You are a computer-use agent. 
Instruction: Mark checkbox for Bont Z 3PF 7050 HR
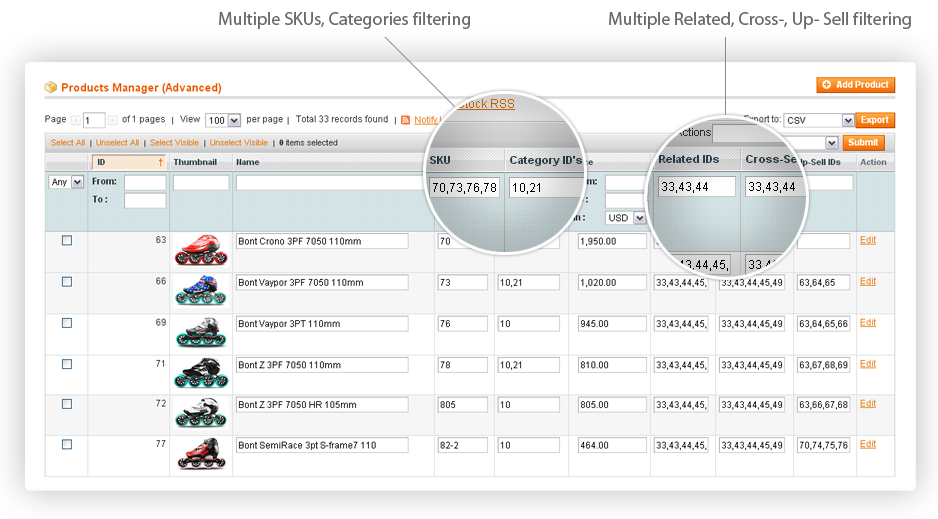pyautogui.click(x=67, y=404)
